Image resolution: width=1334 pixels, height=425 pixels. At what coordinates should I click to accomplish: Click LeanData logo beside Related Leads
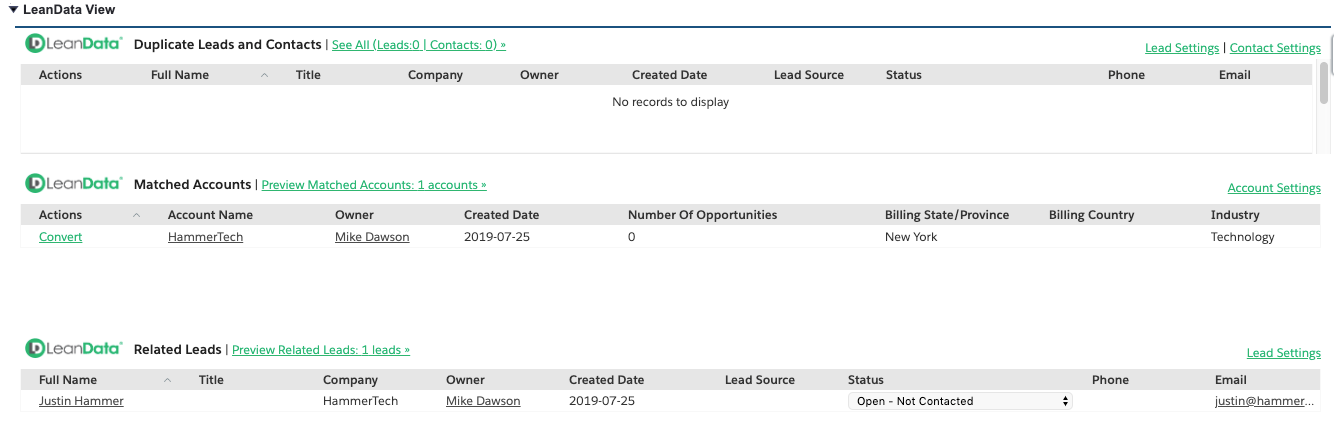tap(74, 349)
